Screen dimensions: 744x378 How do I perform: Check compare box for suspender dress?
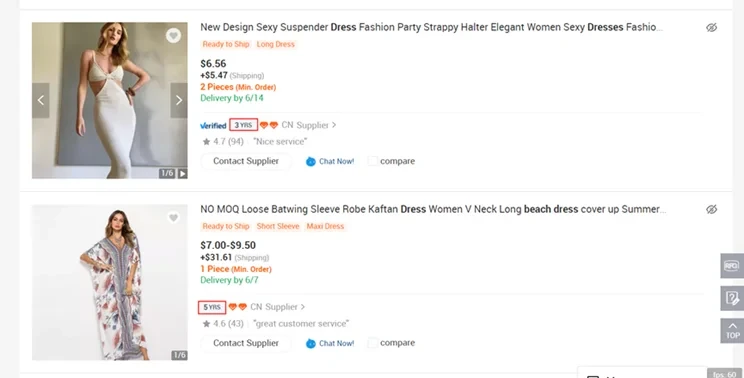coord(373,161)
